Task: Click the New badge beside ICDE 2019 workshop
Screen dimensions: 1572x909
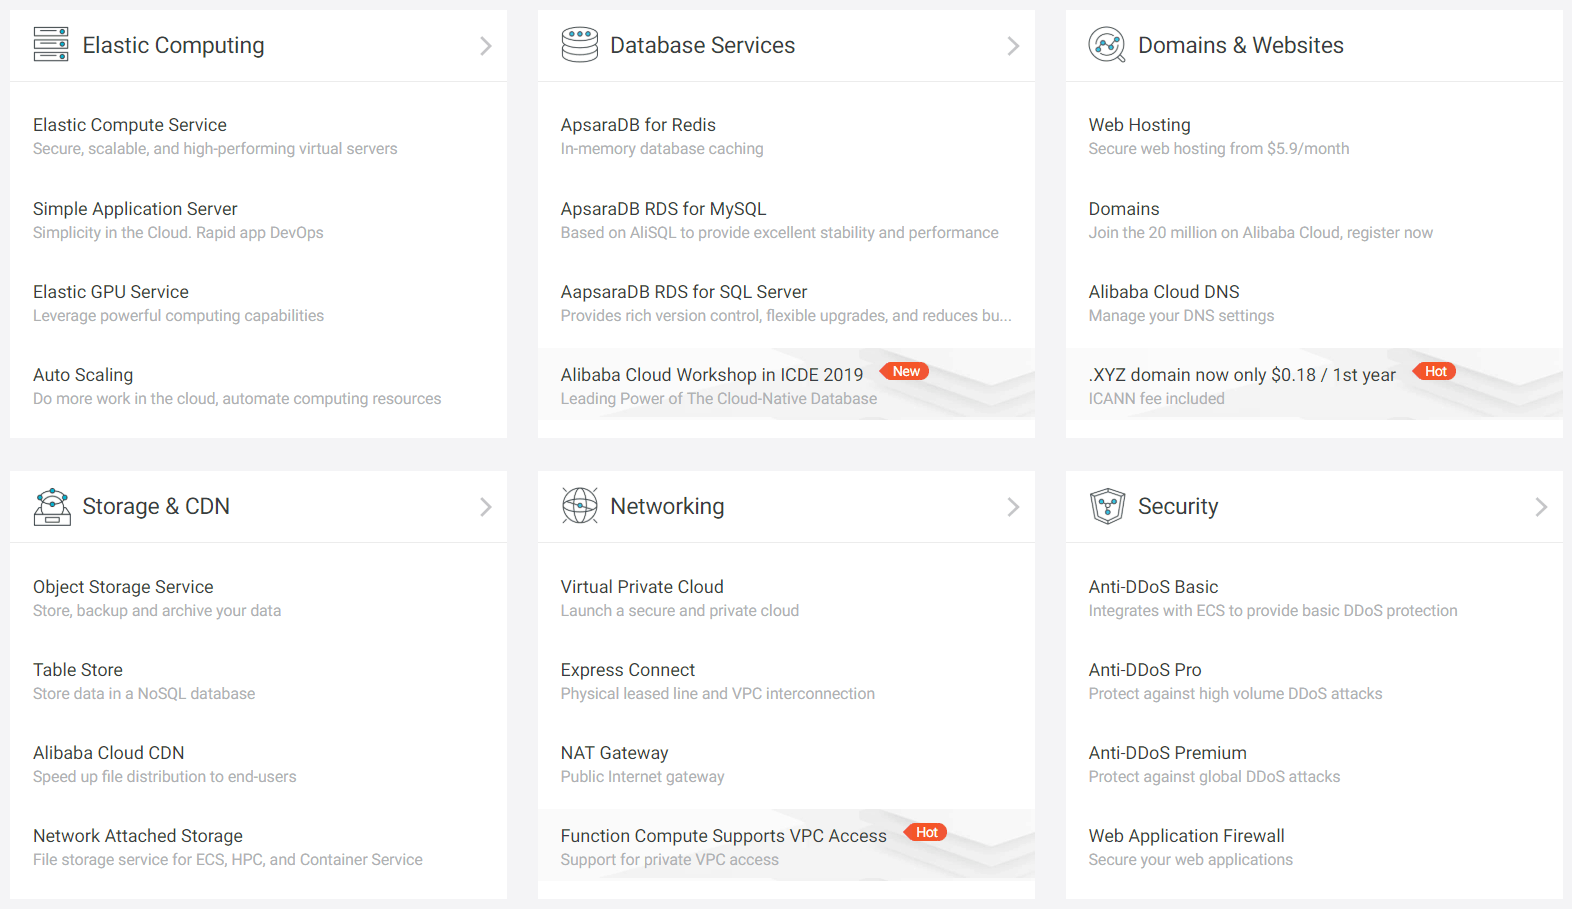Action: tap(905, 371)
